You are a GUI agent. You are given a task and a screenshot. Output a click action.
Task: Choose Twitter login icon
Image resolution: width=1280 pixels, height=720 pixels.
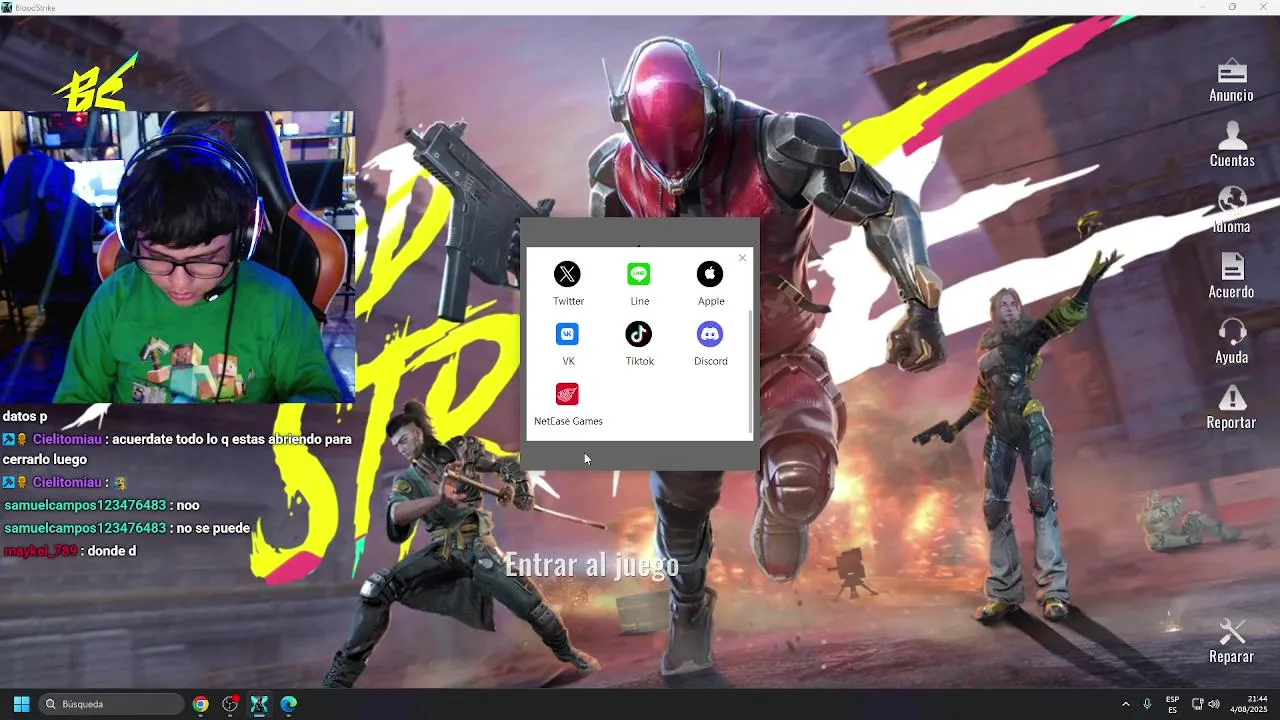pyautogui.click(x=568, y=274)
